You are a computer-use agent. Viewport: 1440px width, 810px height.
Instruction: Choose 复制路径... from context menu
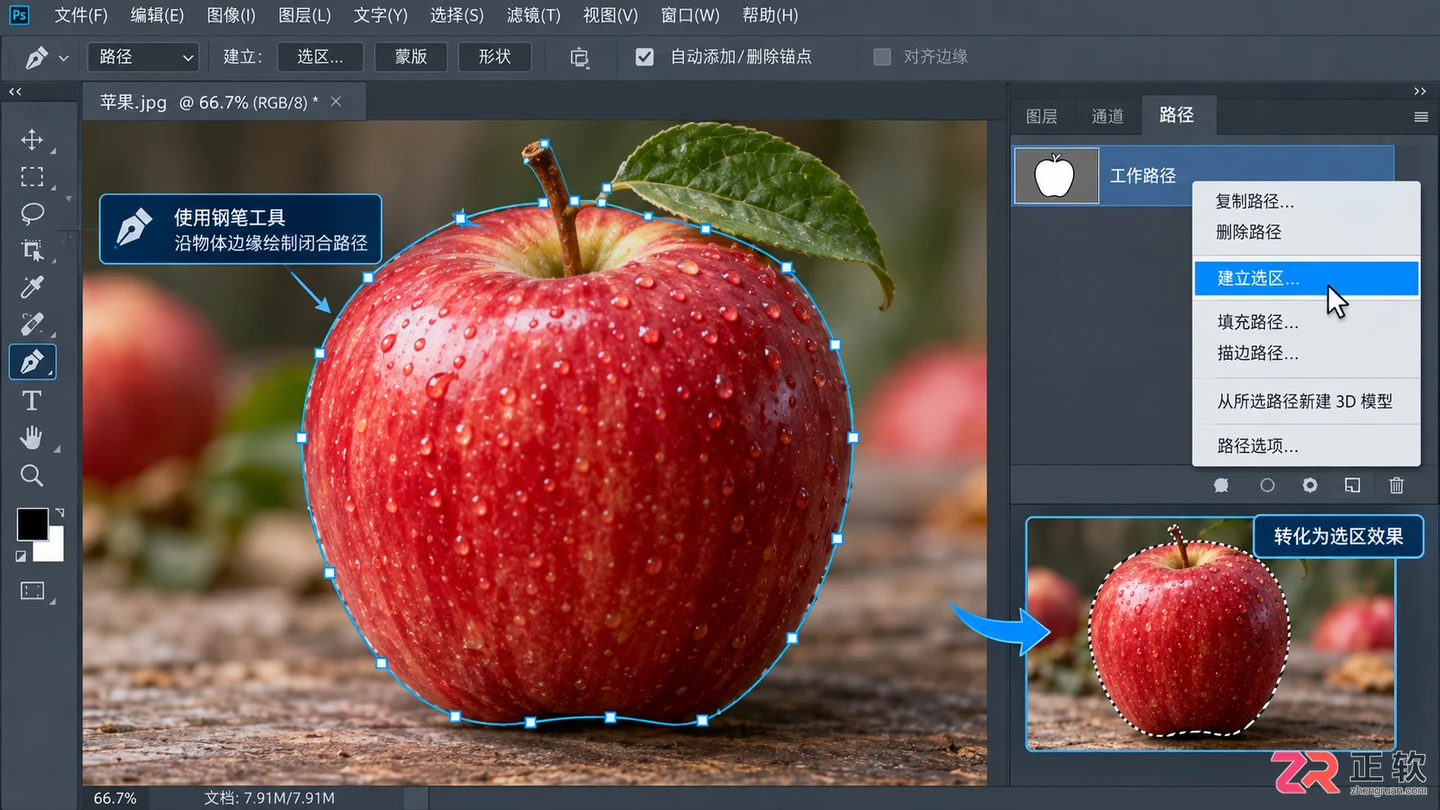[1306, 201]
